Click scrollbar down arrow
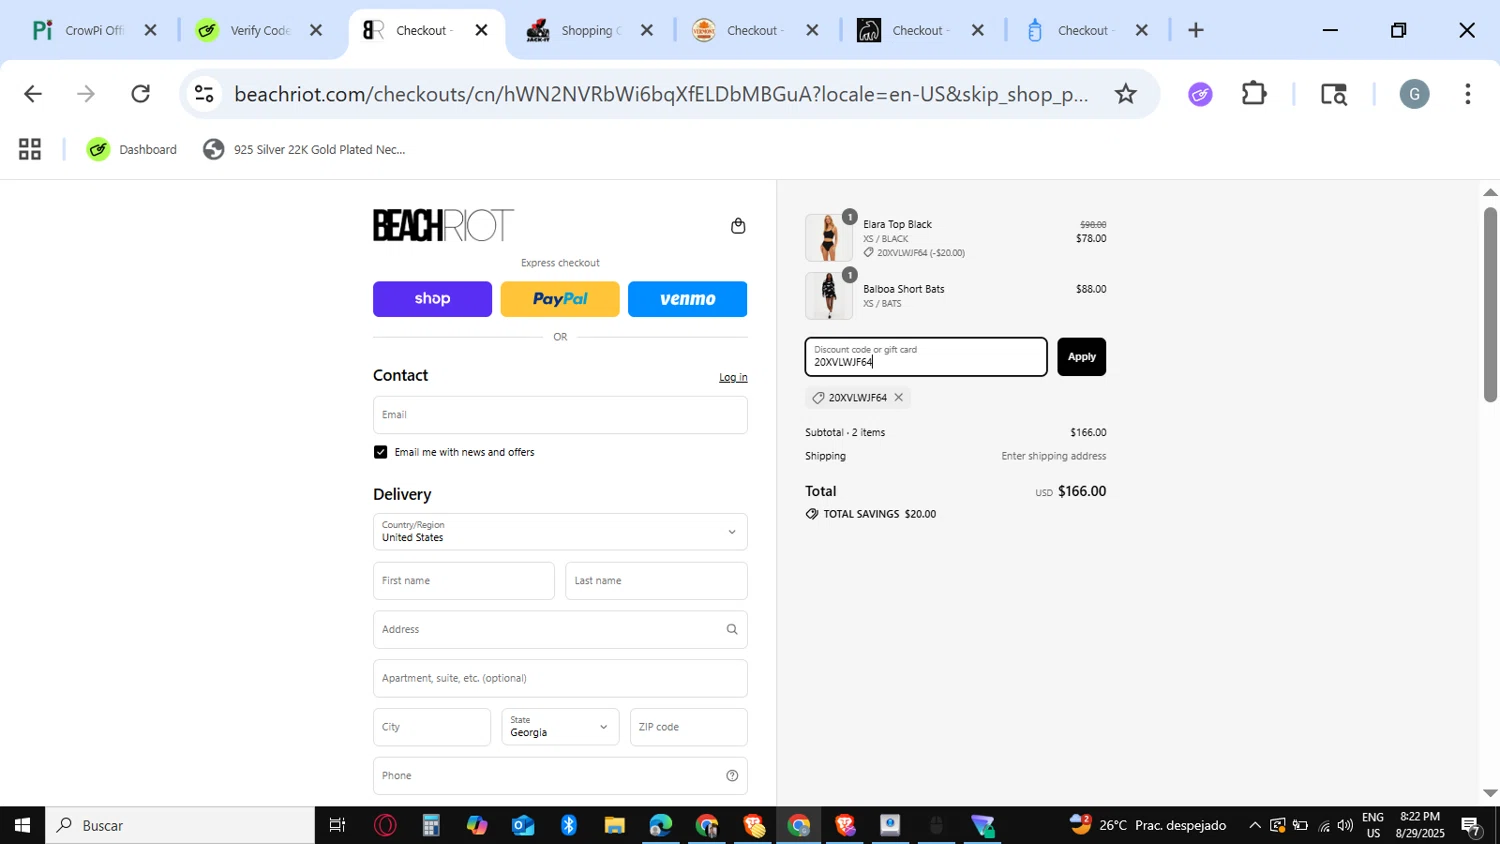Screen dimensions: 1500x844 [x=1490, y=793]
